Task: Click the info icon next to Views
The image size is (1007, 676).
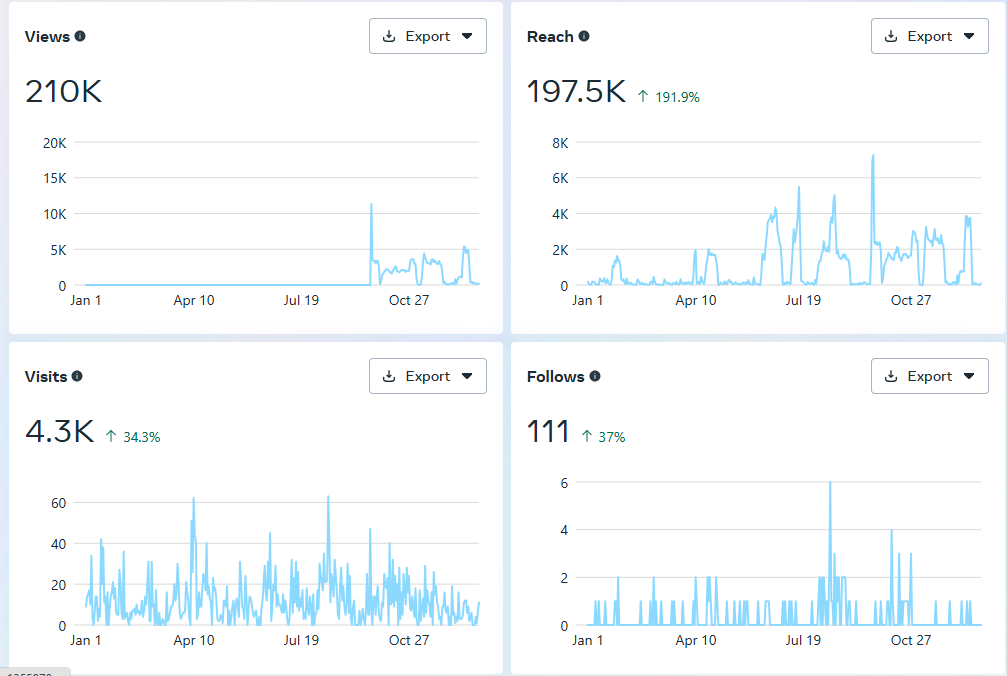Action: [x=80, y=36]
